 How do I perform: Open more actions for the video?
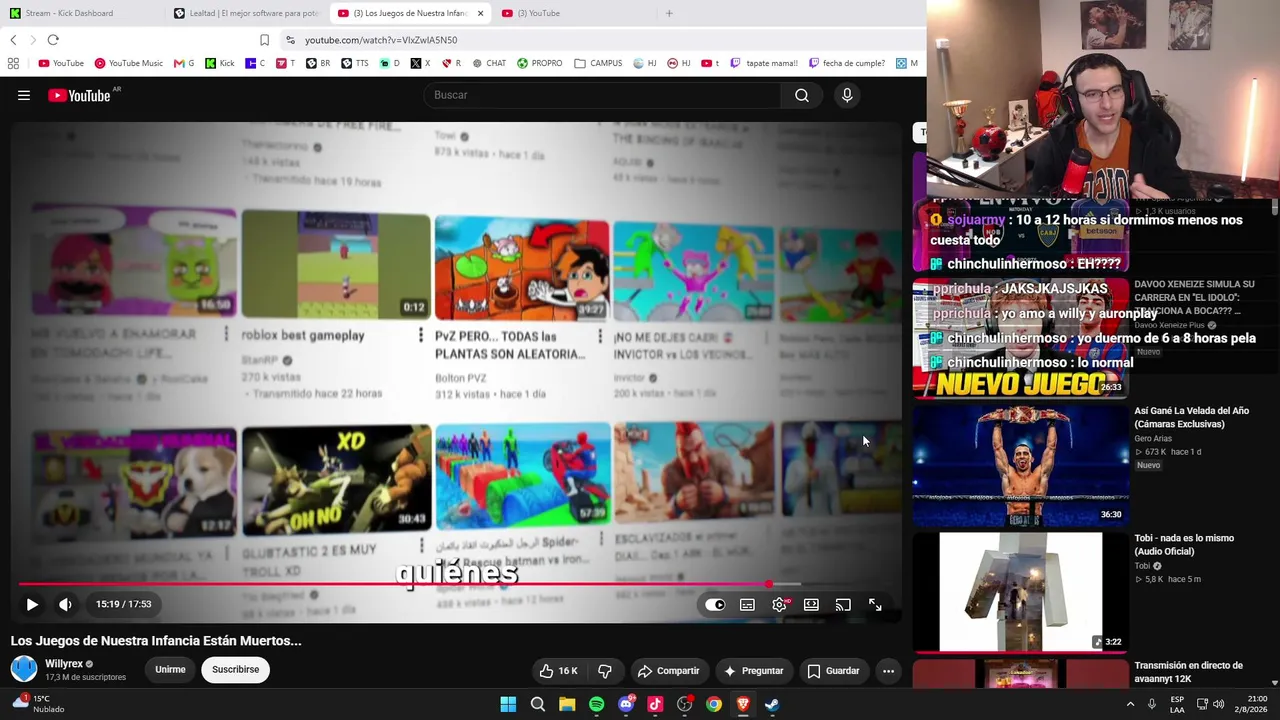click(x=888, y=671)
